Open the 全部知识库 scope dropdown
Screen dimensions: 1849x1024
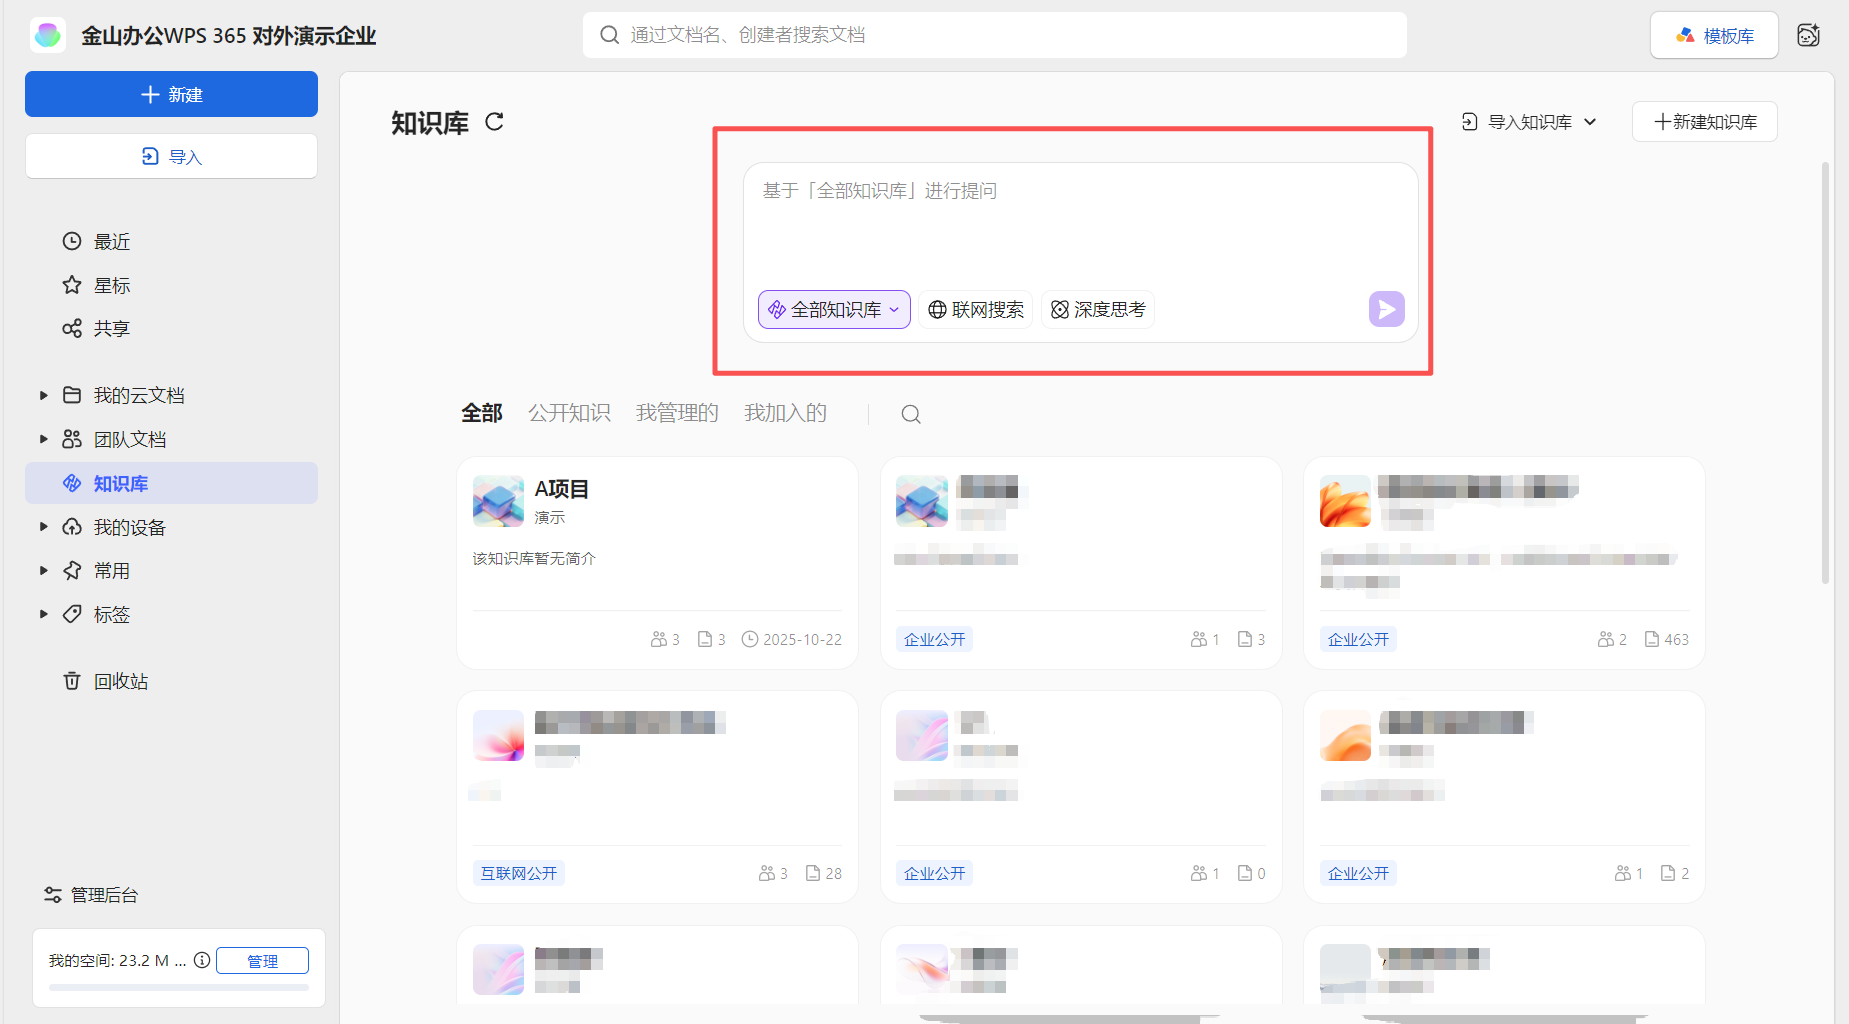coord(834,310)
